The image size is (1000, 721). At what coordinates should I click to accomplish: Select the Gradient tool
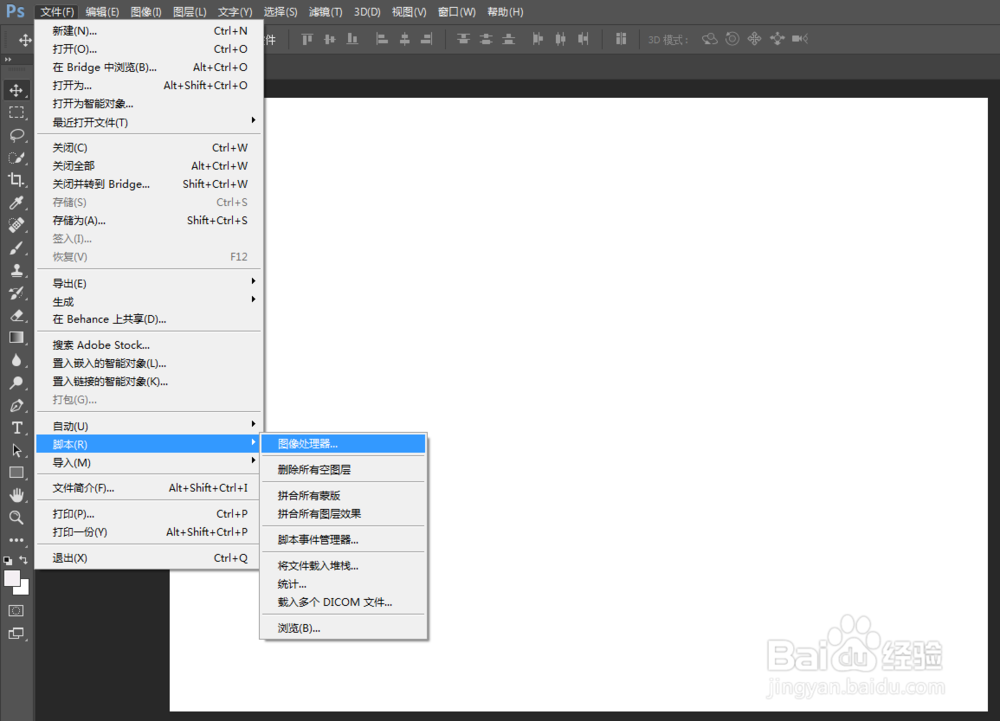[x=17, y=337]
